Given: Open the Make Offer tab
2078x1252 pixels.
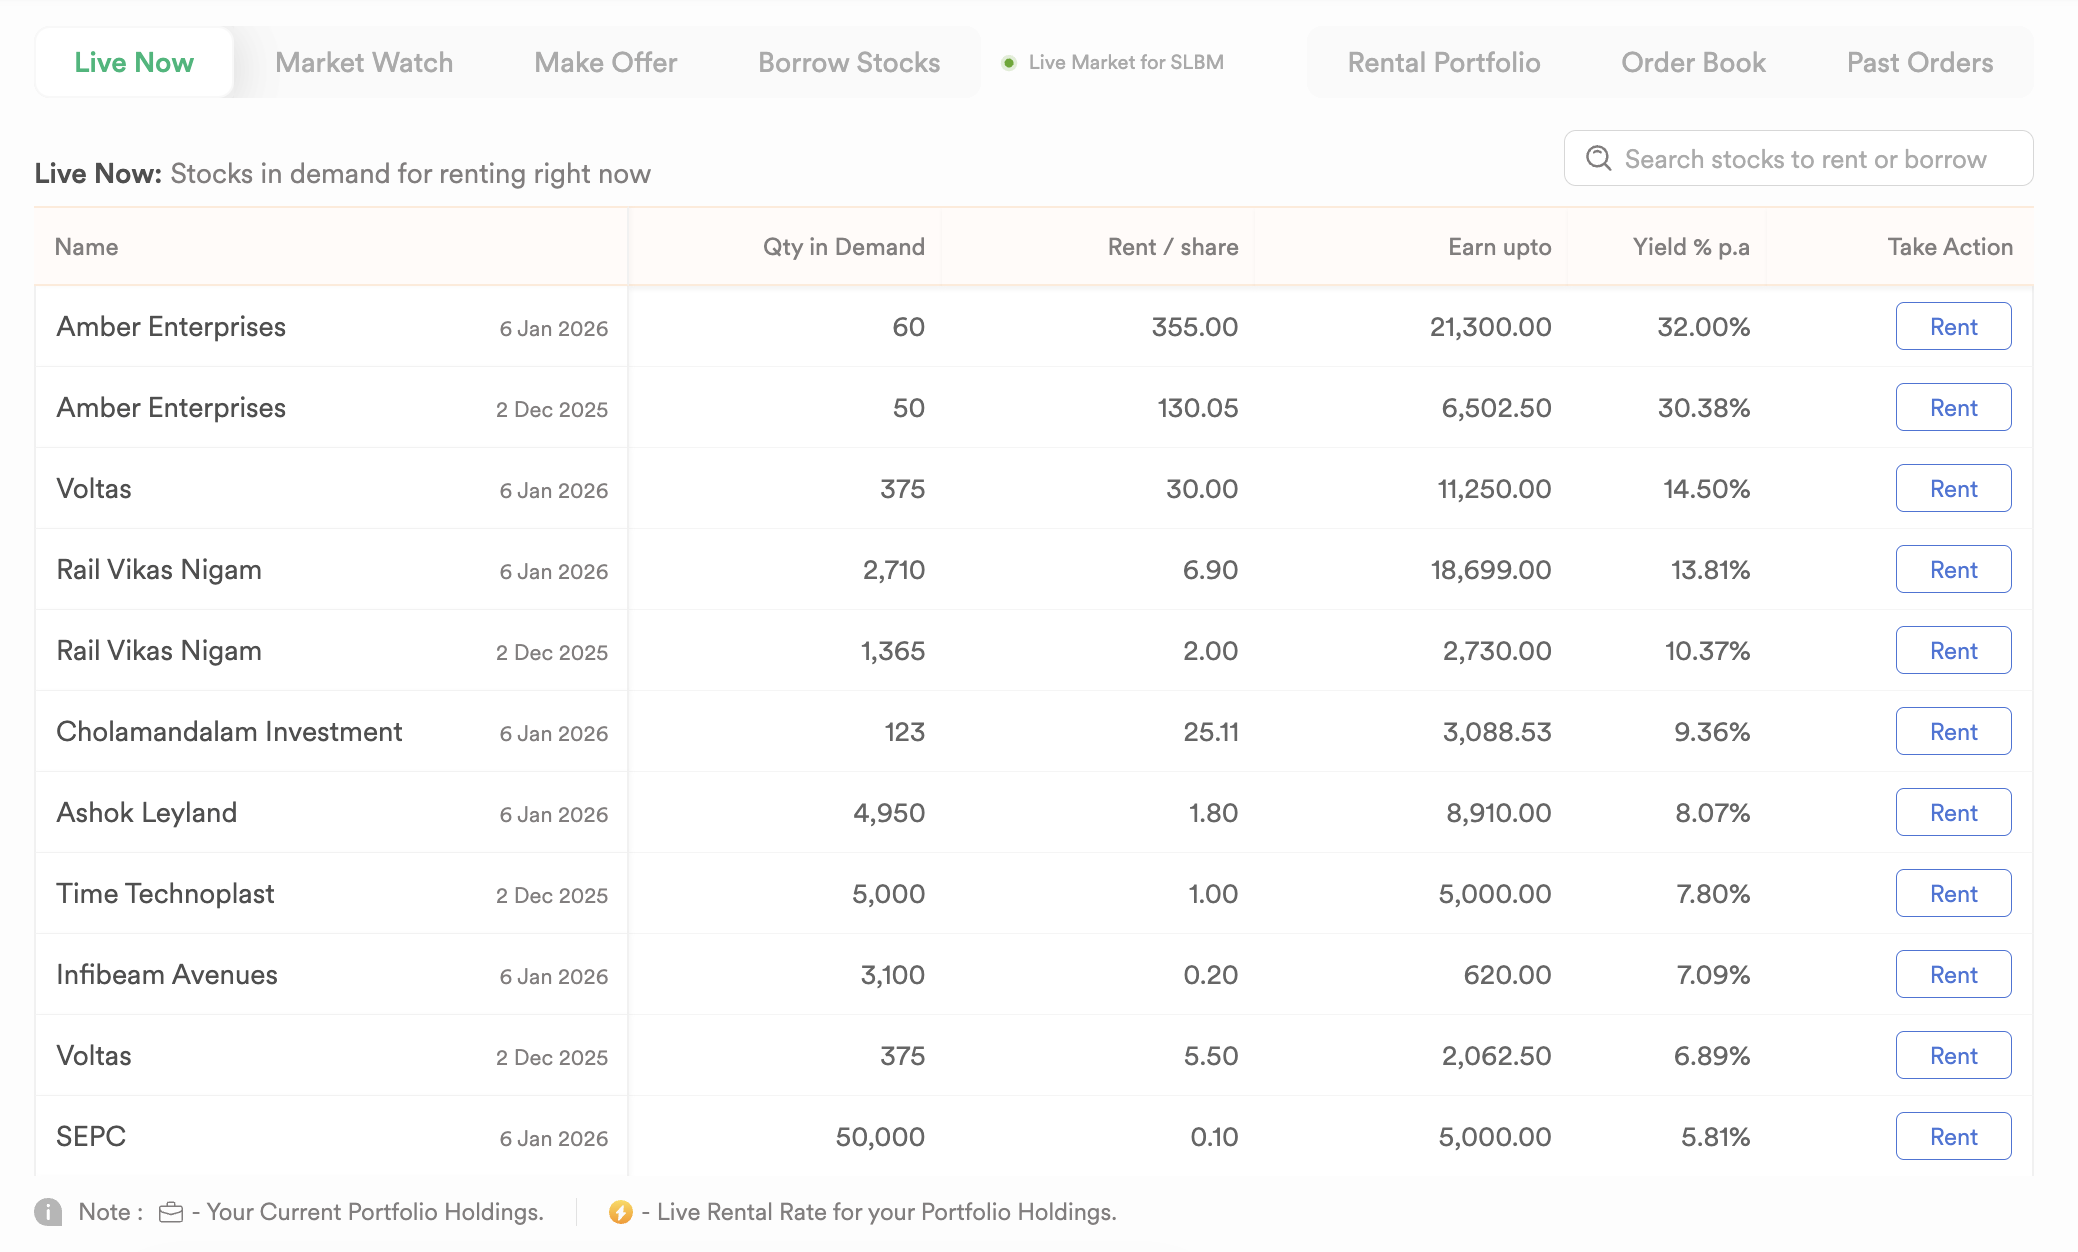Looking at the screenshot, I should 605,63.
